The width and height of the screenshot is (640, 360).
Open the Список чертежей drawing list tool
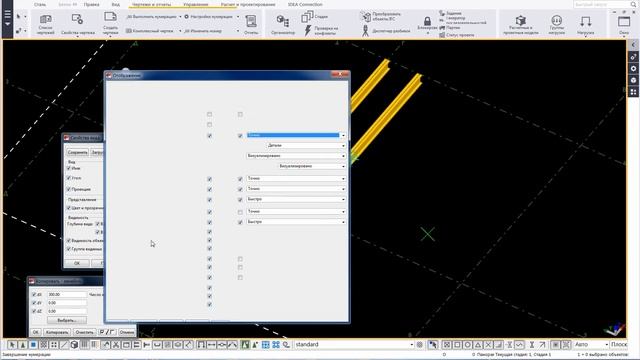[x=45, y=24]
